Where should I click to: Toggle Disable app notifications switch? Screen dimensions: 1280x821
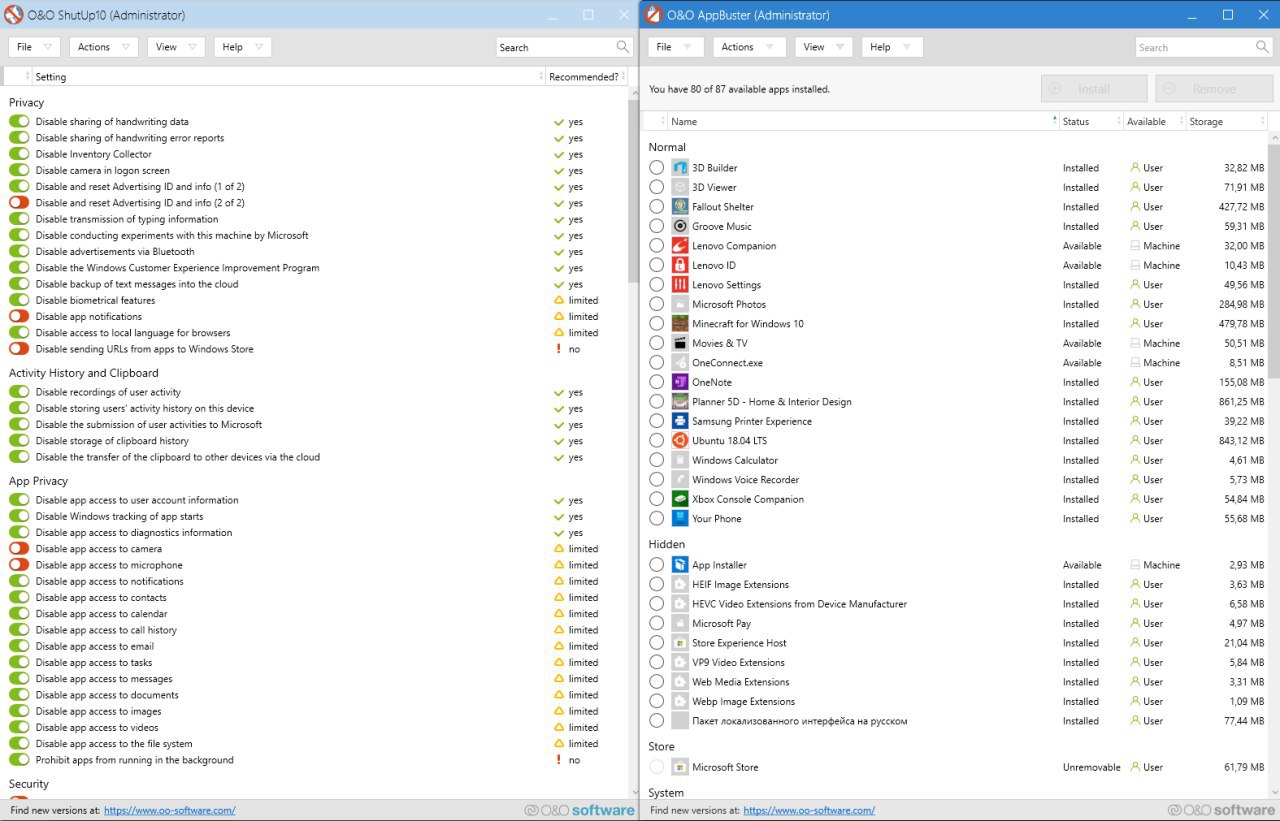click(19, 317)
